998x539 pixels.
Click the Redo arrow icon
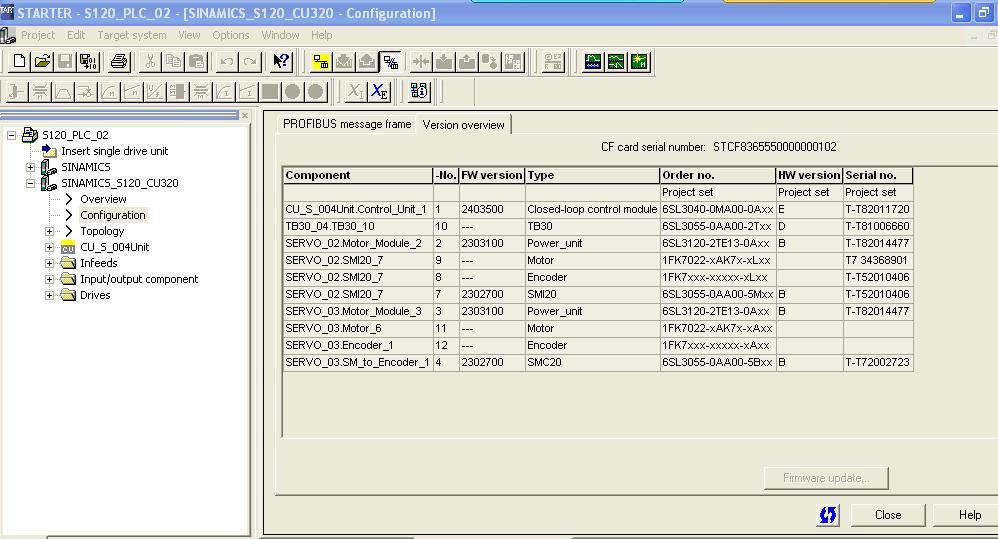(x=250, y=62)
